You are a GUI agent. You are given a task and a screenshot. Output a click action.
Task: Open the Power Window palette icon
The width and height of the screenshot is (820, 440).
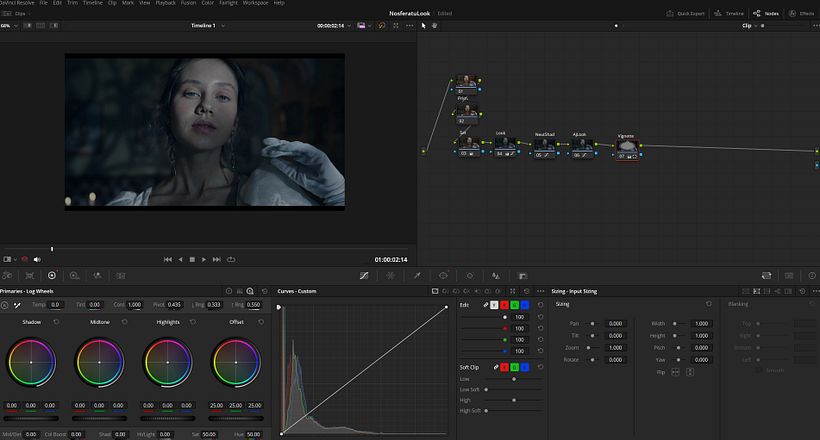pos(443,276)
